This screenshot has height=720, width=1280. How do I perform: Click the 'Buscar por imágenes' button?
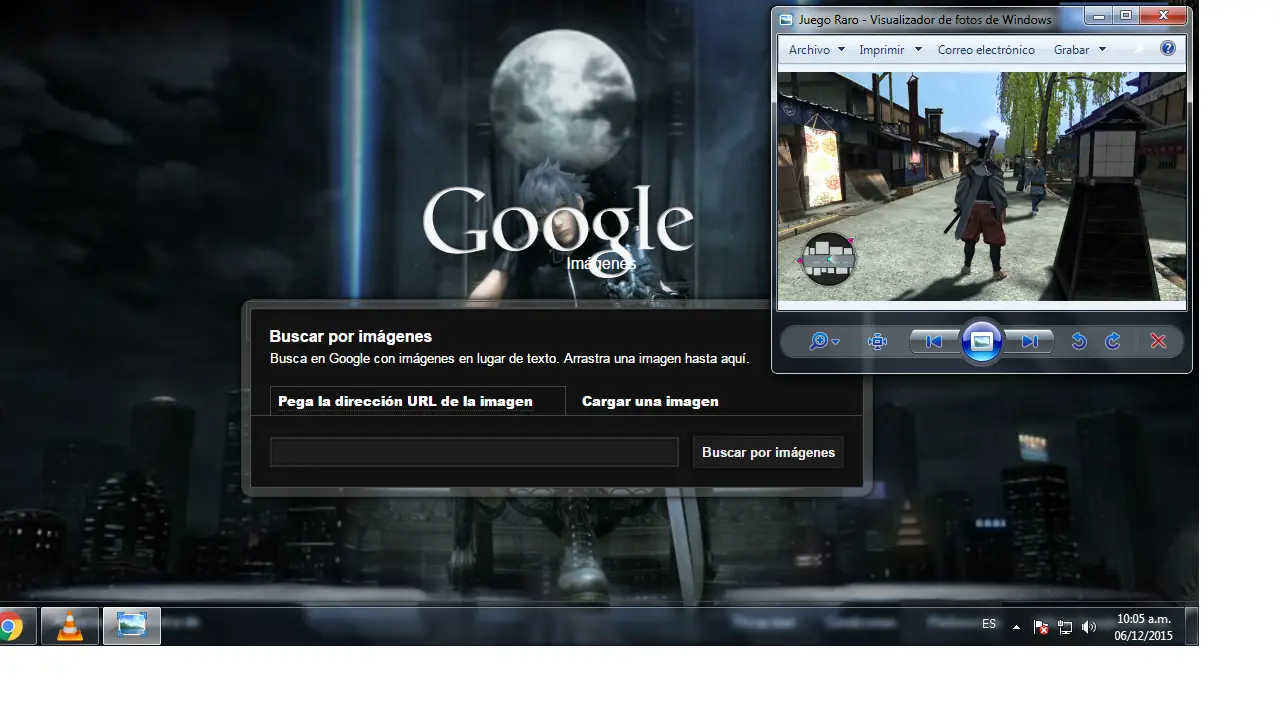pyautogui.click(x=768, y=452)
